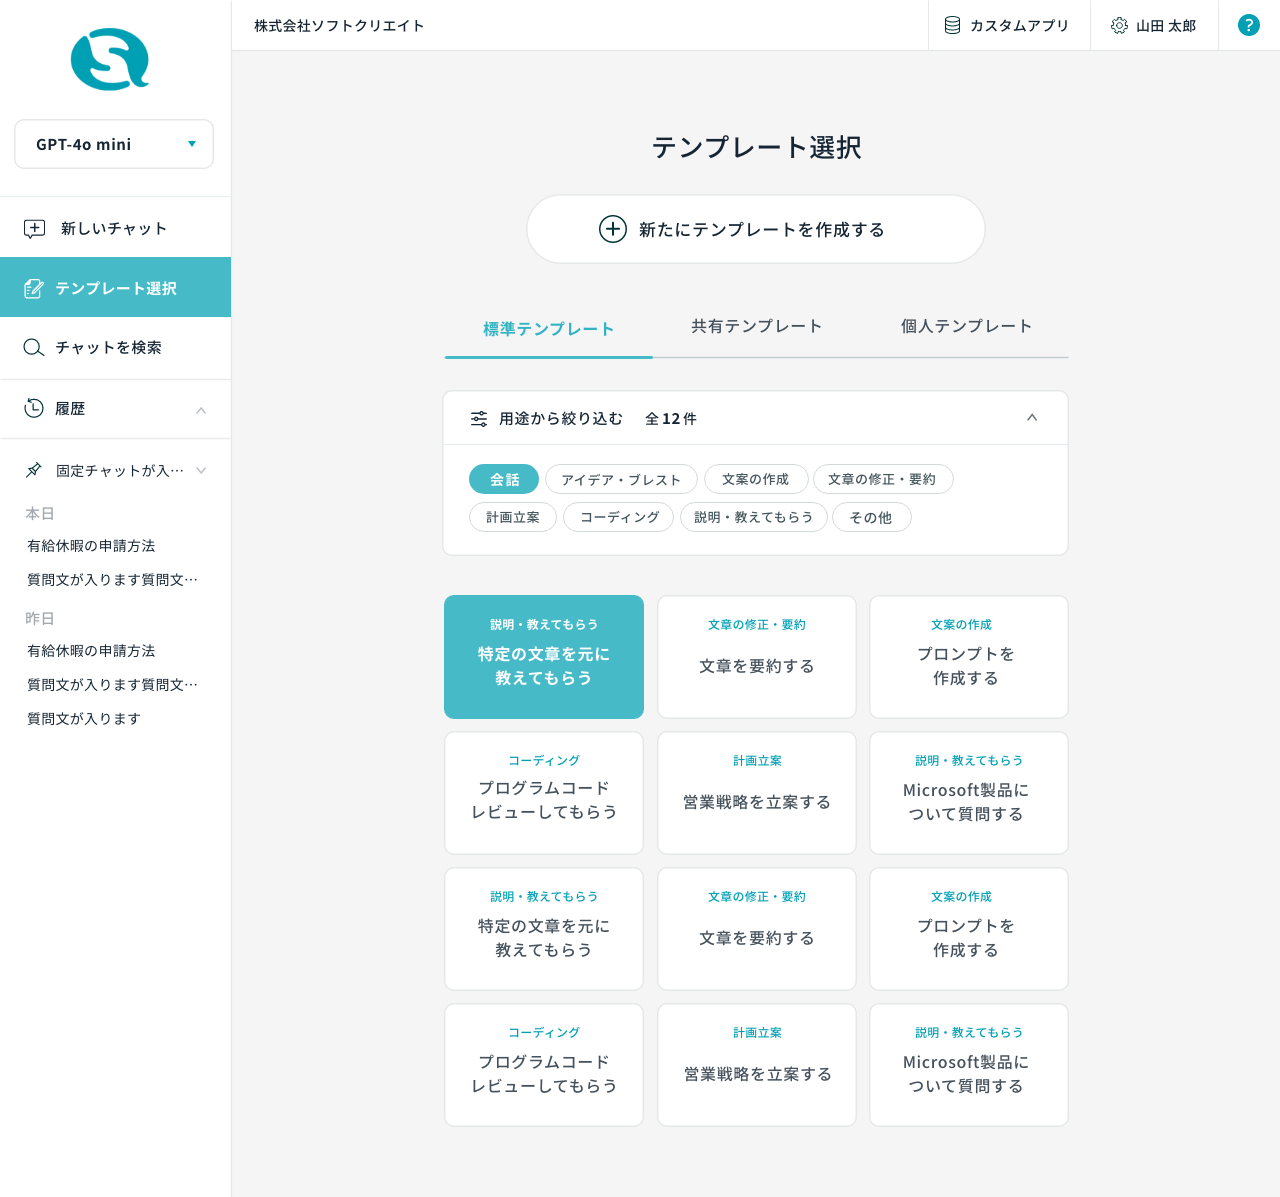Select the 営業戦略を立案する template card
Screen dimensions: 1280x1197
click(x=757, y=793)
